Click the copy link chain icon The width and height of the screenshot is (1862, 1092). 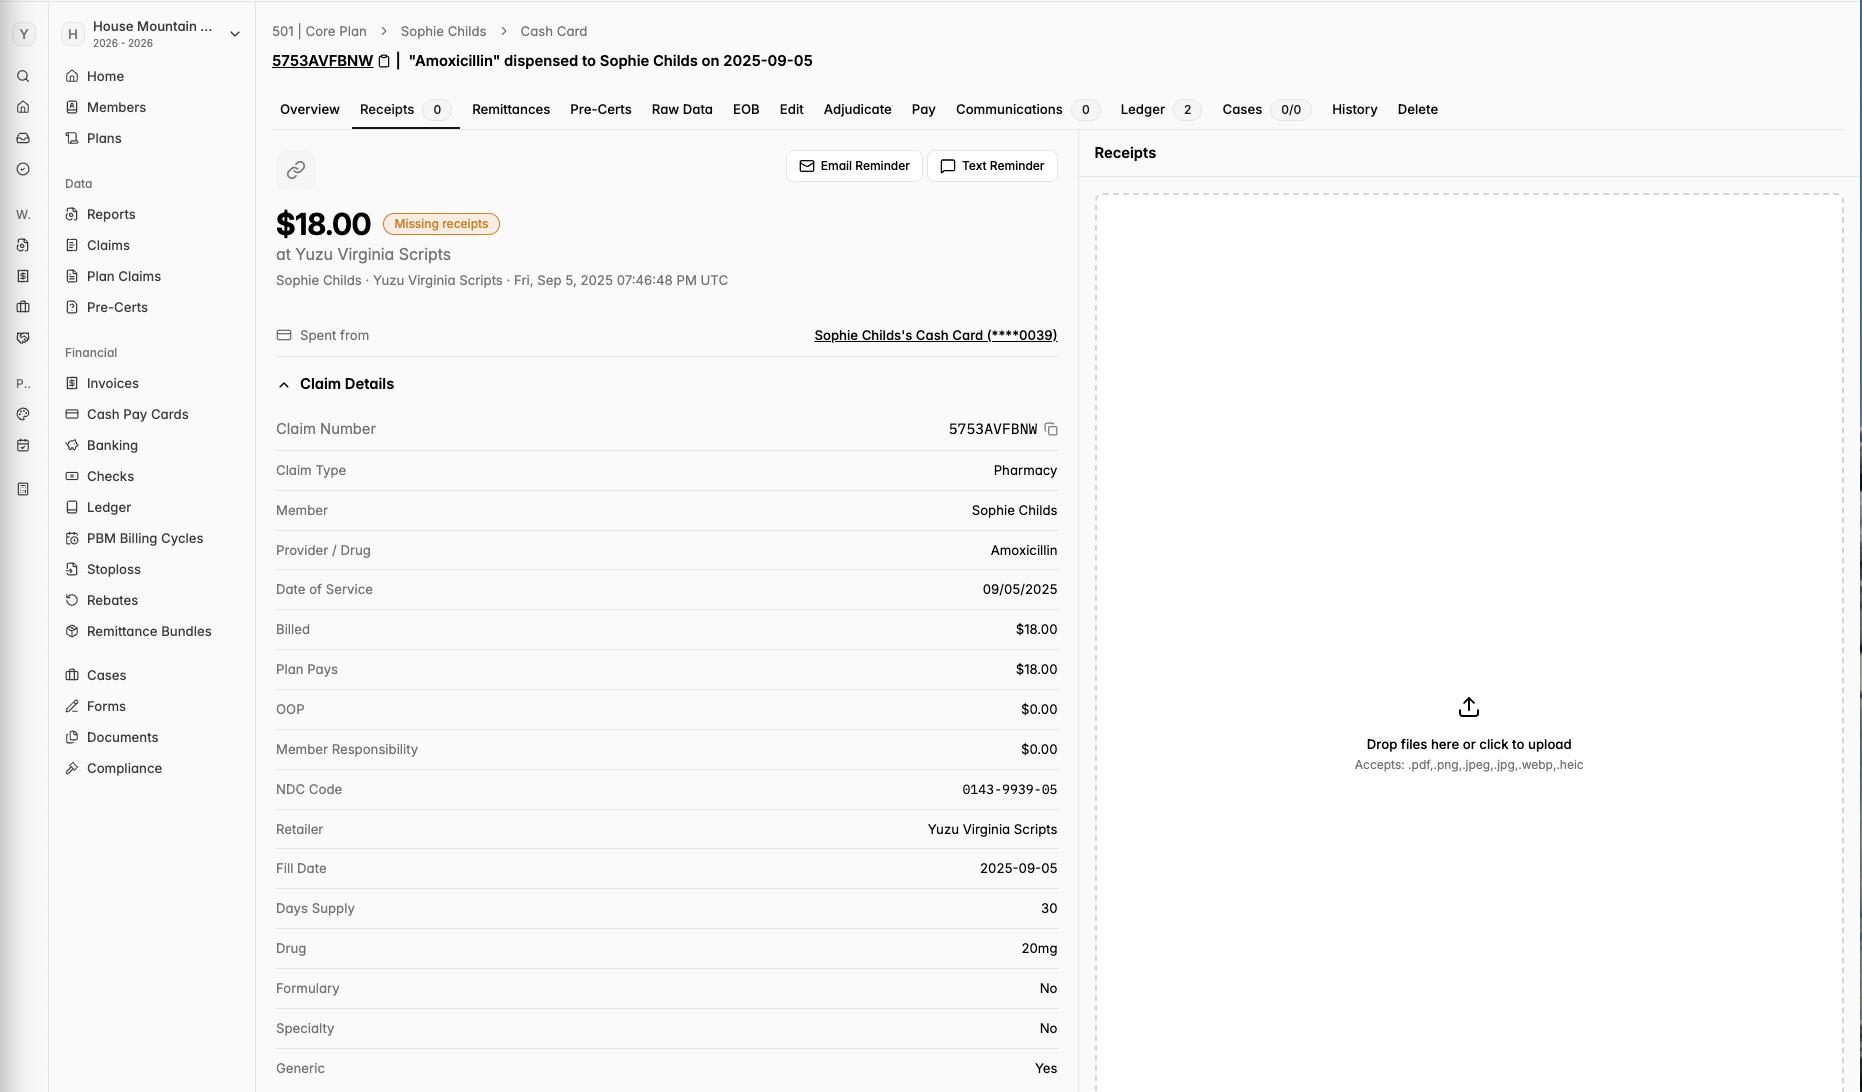click(x=296, y=170)
